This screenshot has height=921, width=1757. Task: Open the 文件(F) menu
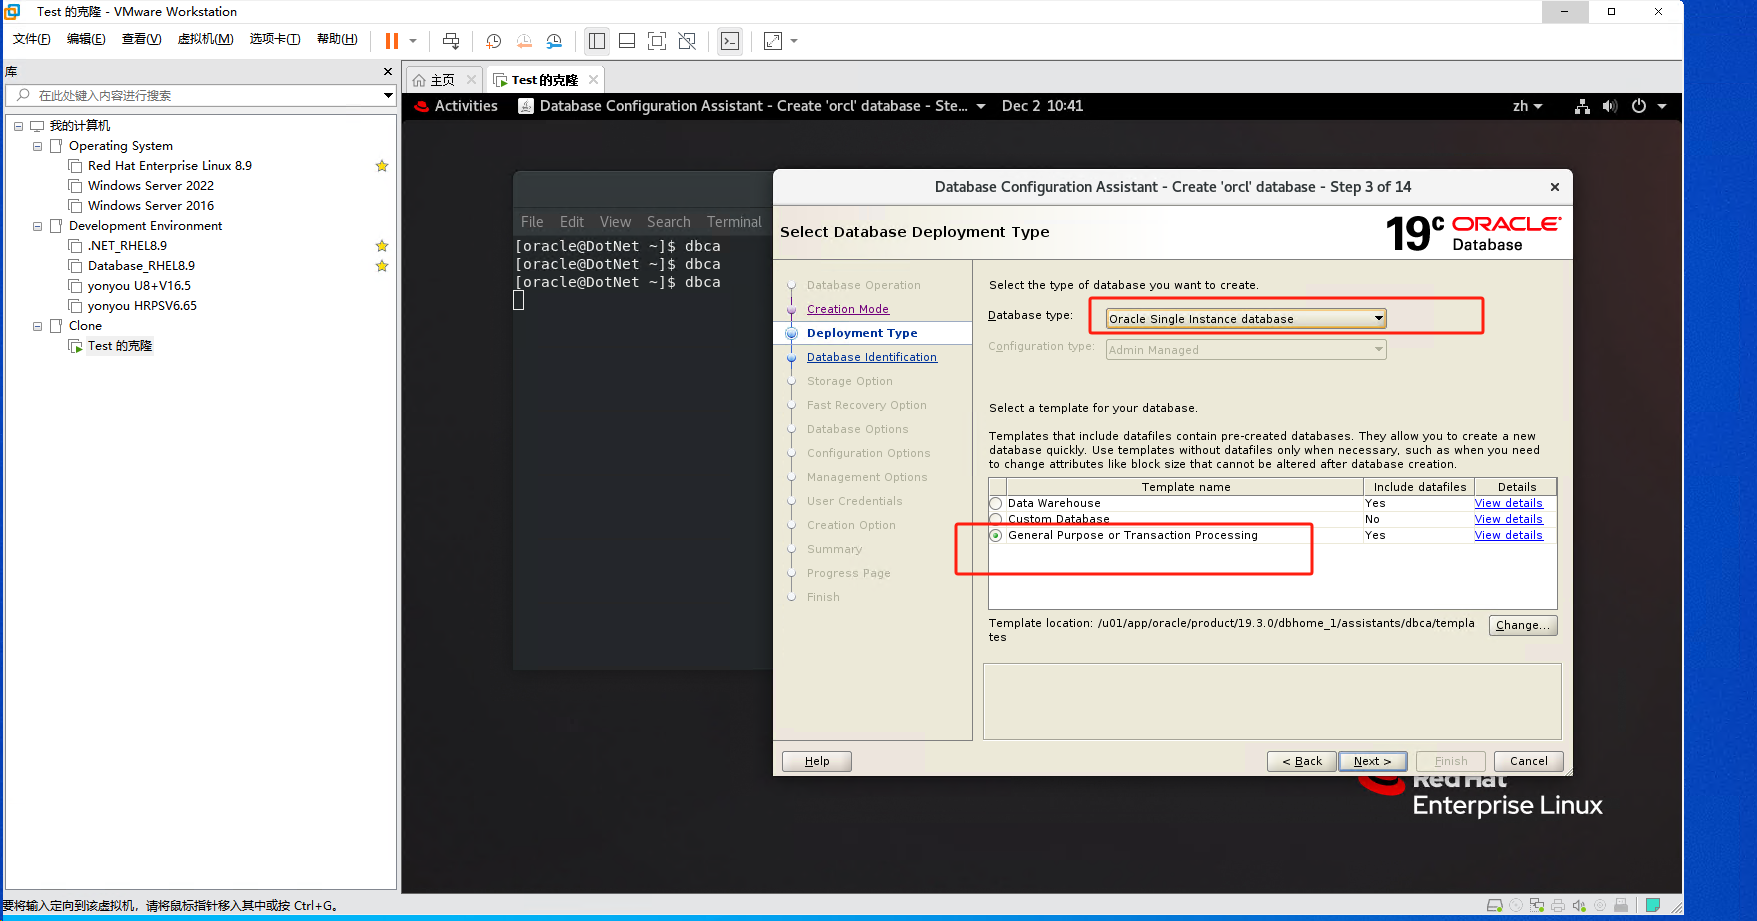pos(32,39)
